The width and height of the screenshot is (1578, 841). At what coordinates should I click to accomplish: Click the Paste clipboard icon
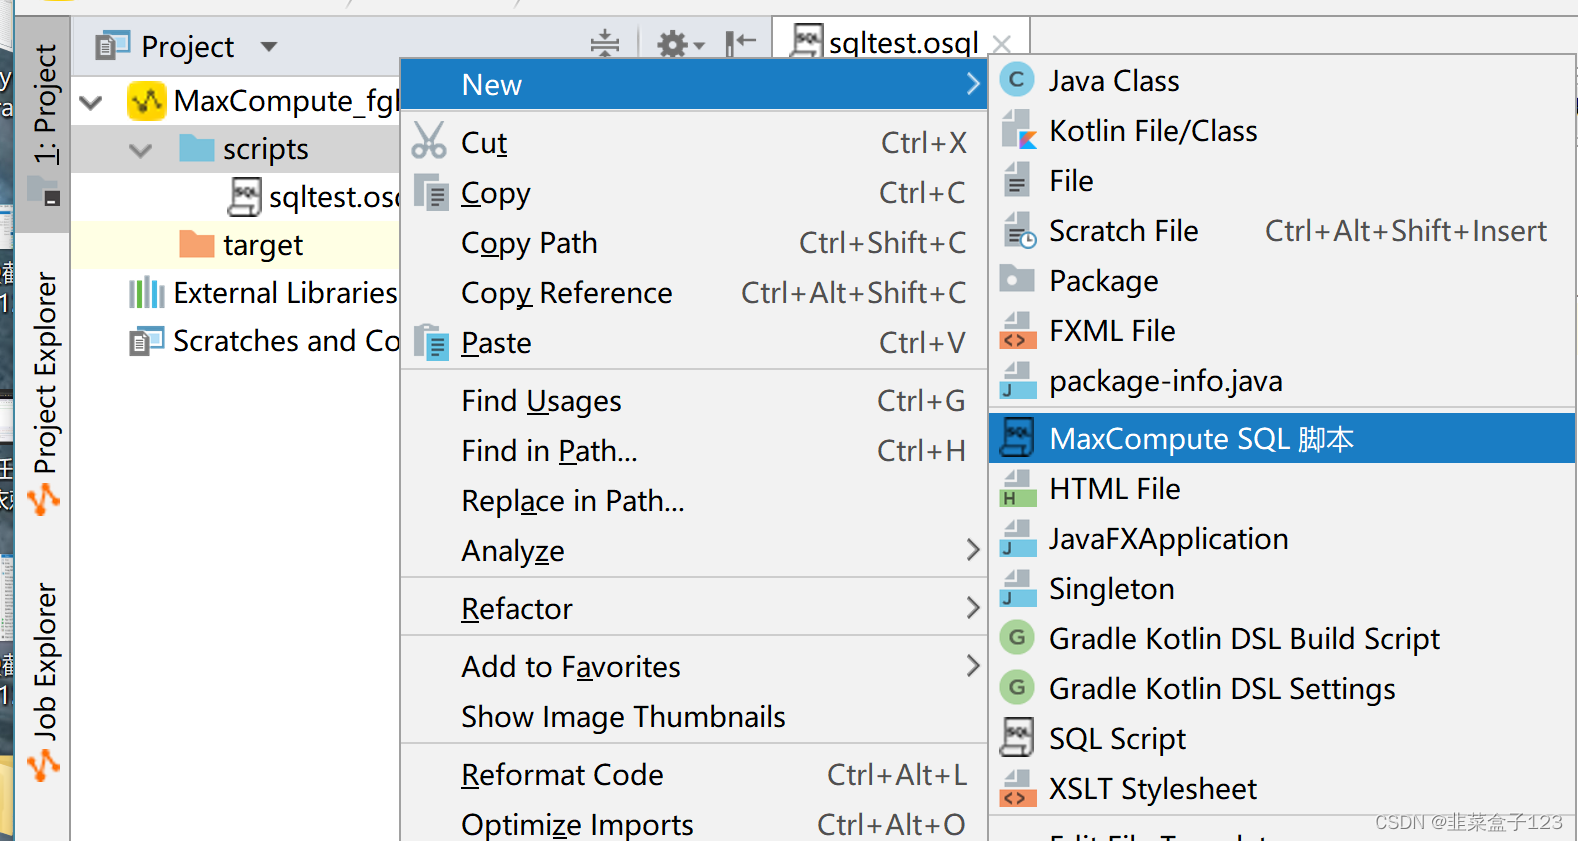pyautogui.click(x=431, y=342)
